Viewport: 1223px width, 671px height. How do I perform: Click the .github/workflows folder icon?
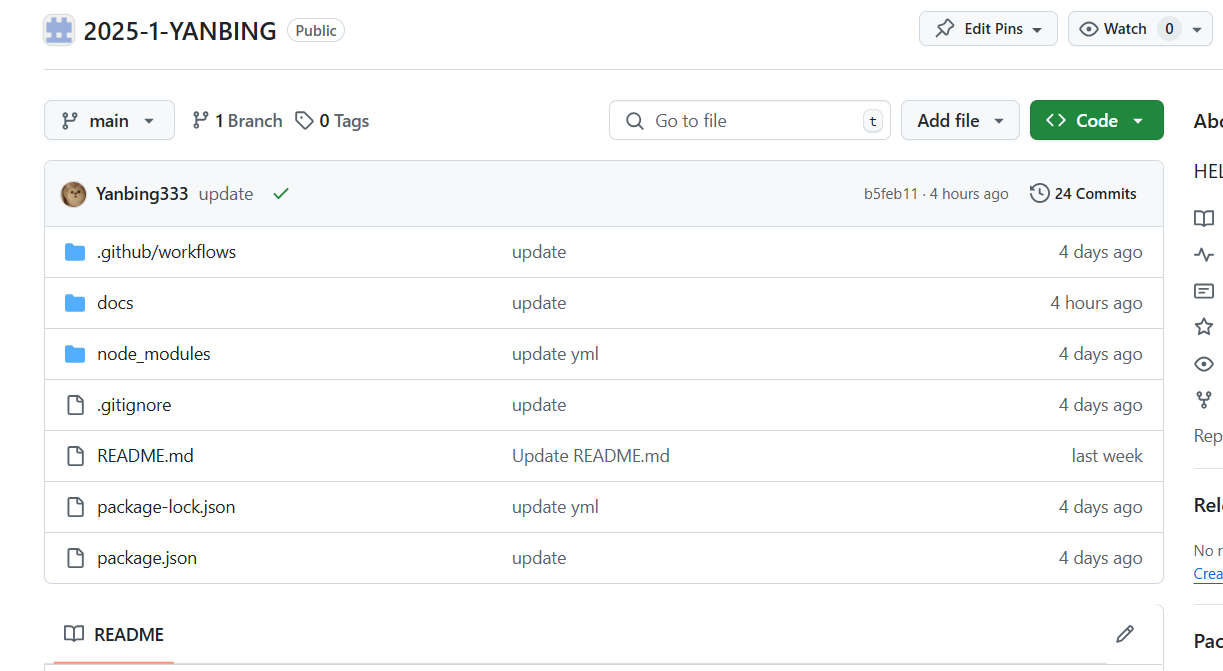[75, 252]
